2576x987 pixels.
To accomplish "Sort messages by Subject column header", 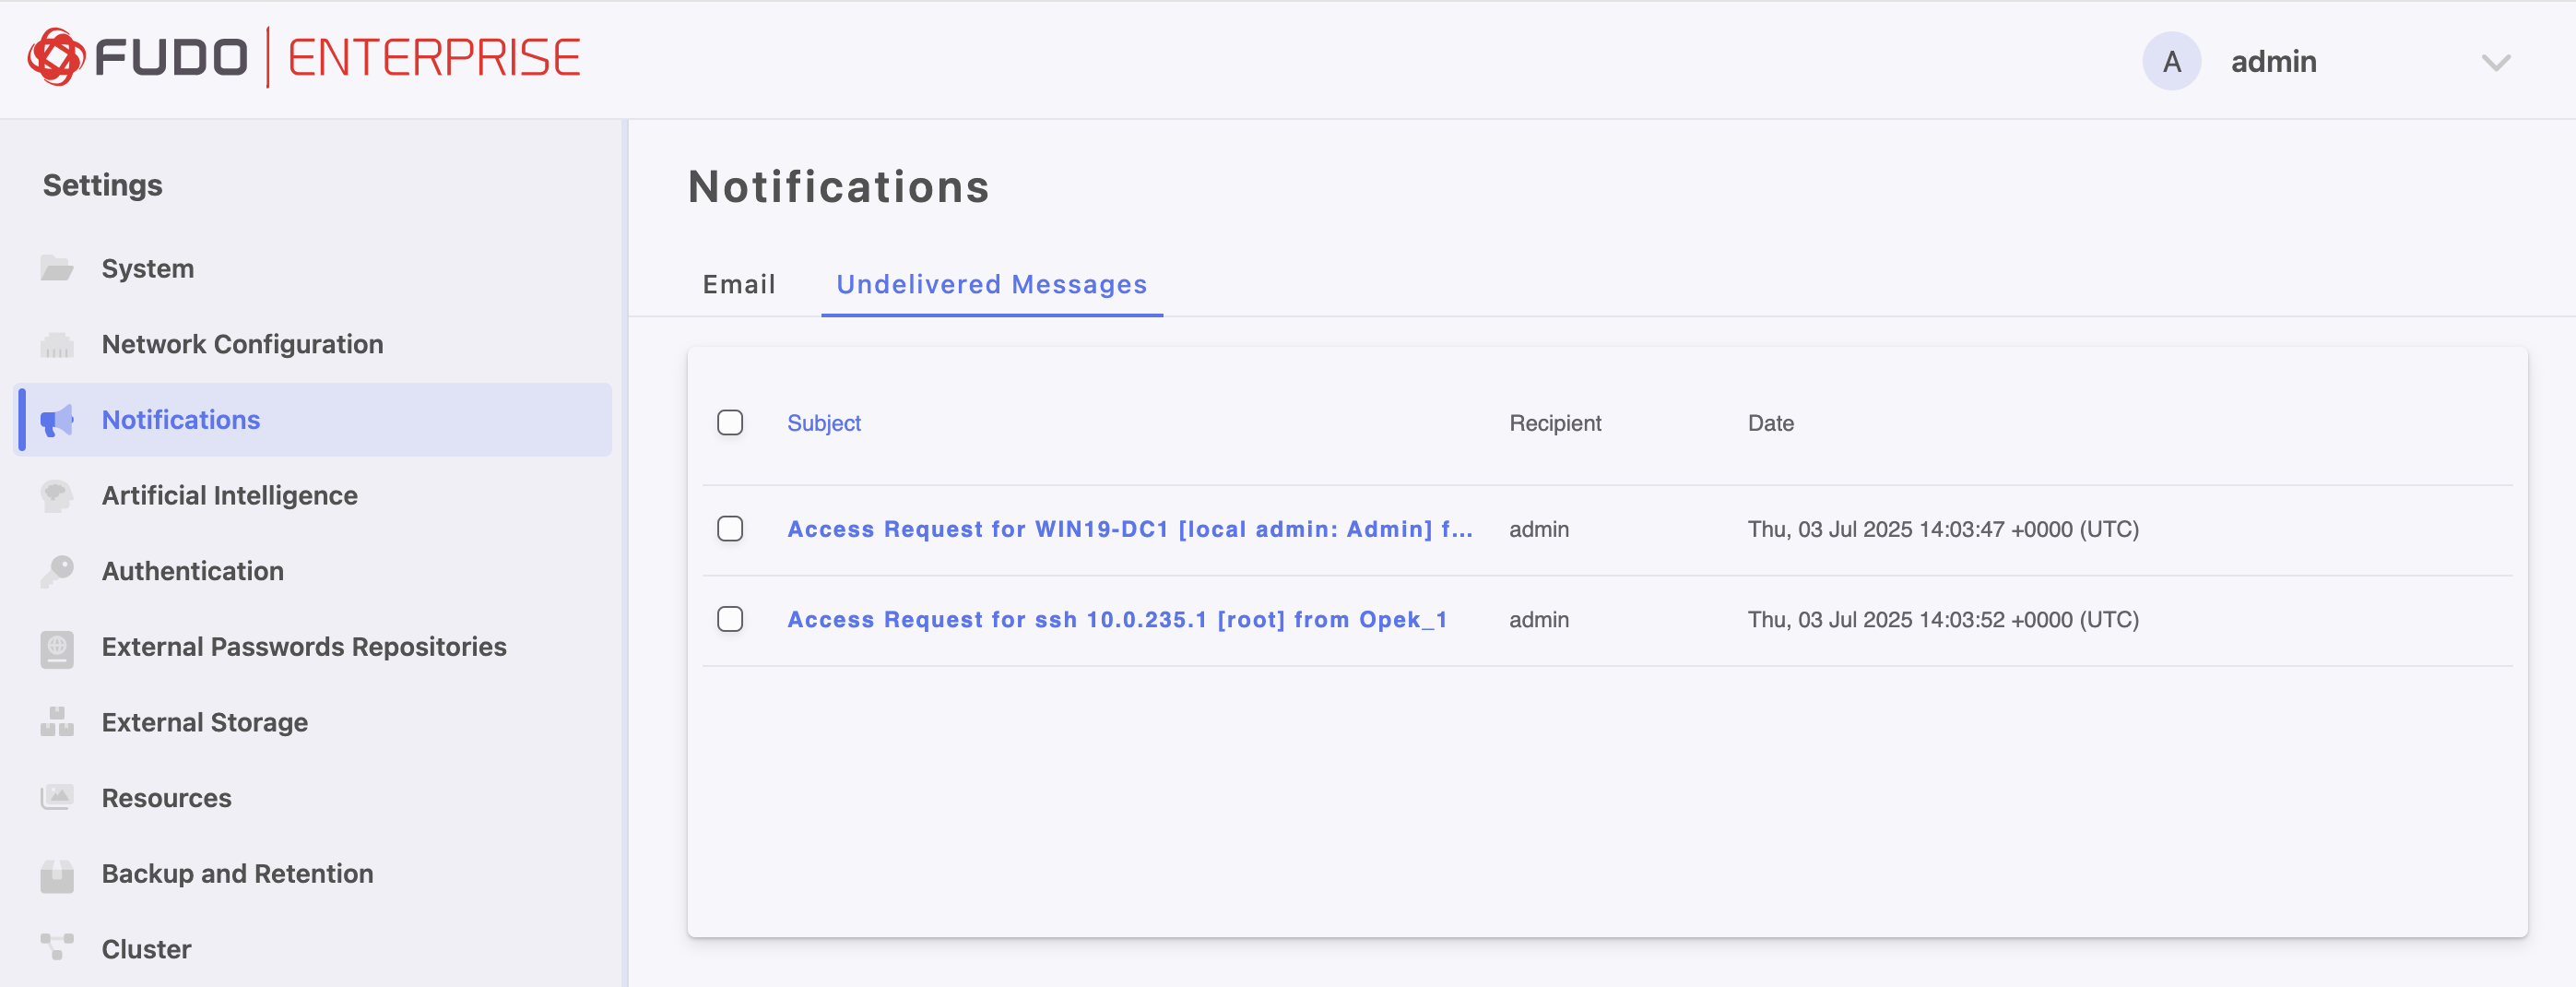I will coord(823,423).
